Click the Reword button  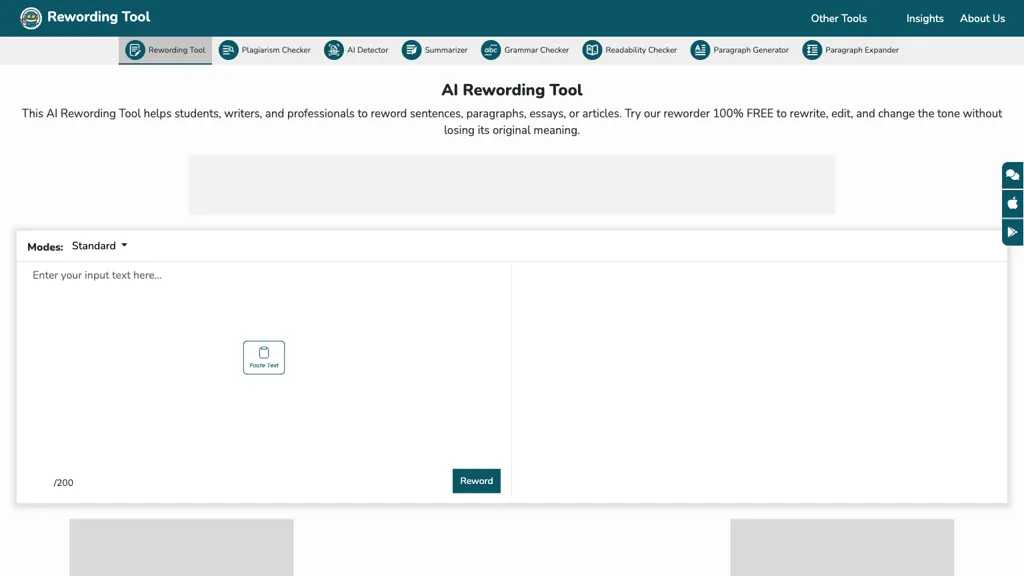click(476, 480)
